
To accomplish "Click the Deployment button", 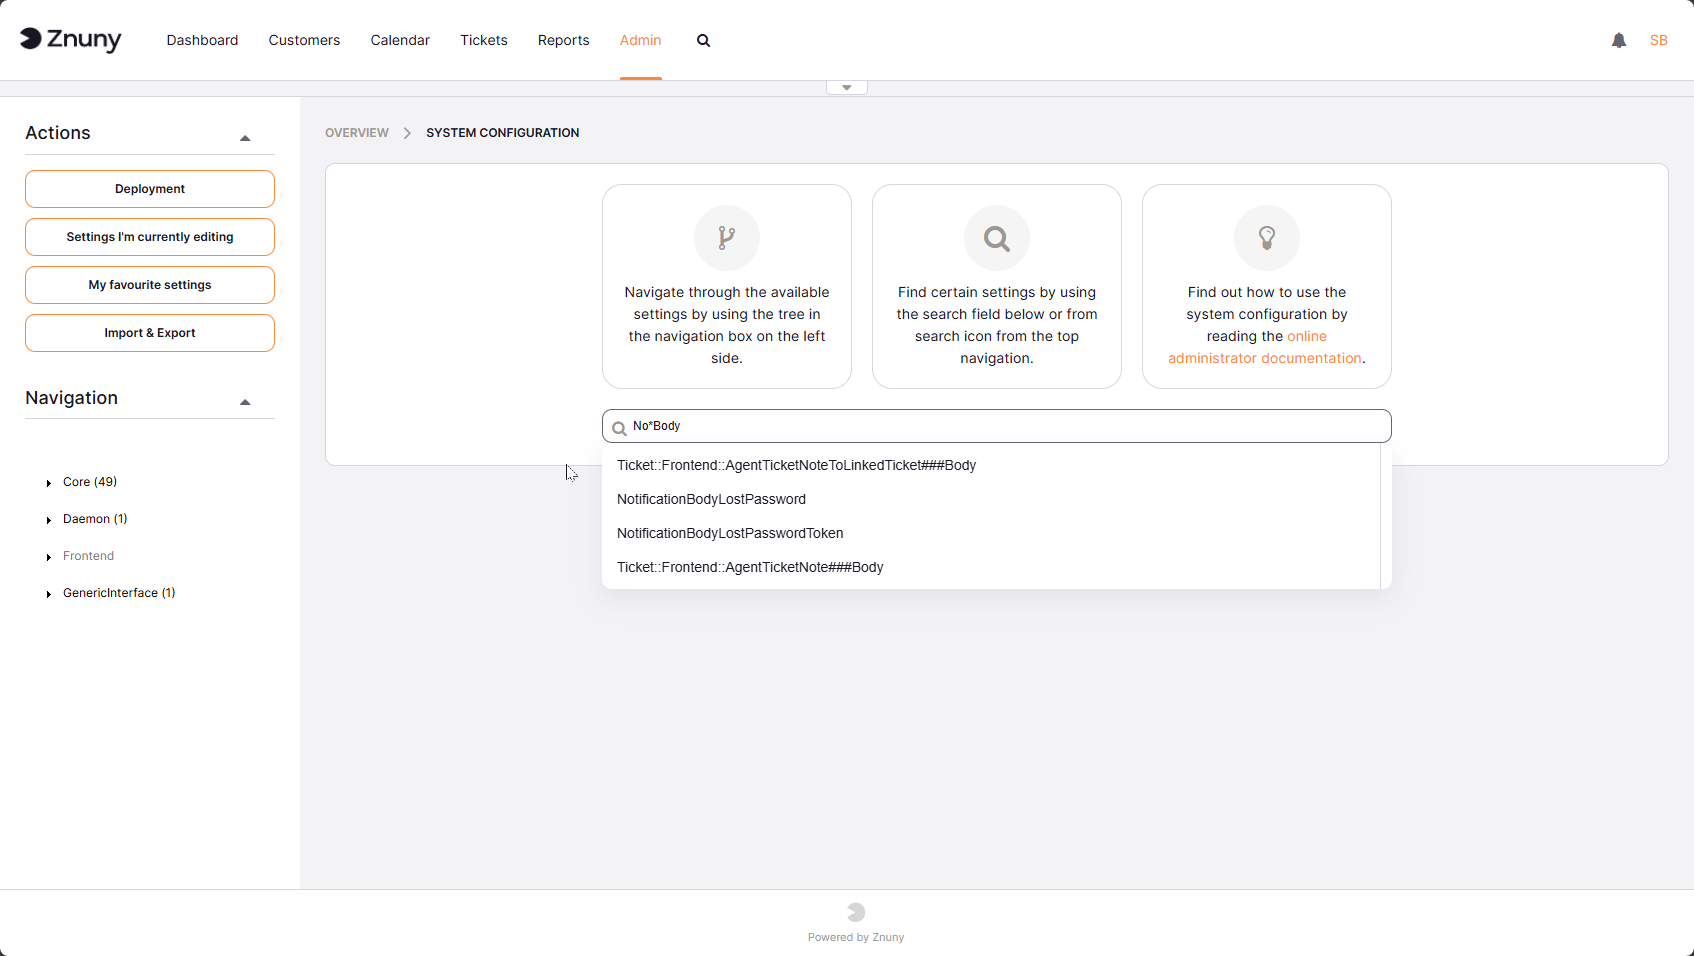I will [x=150, y=189].
